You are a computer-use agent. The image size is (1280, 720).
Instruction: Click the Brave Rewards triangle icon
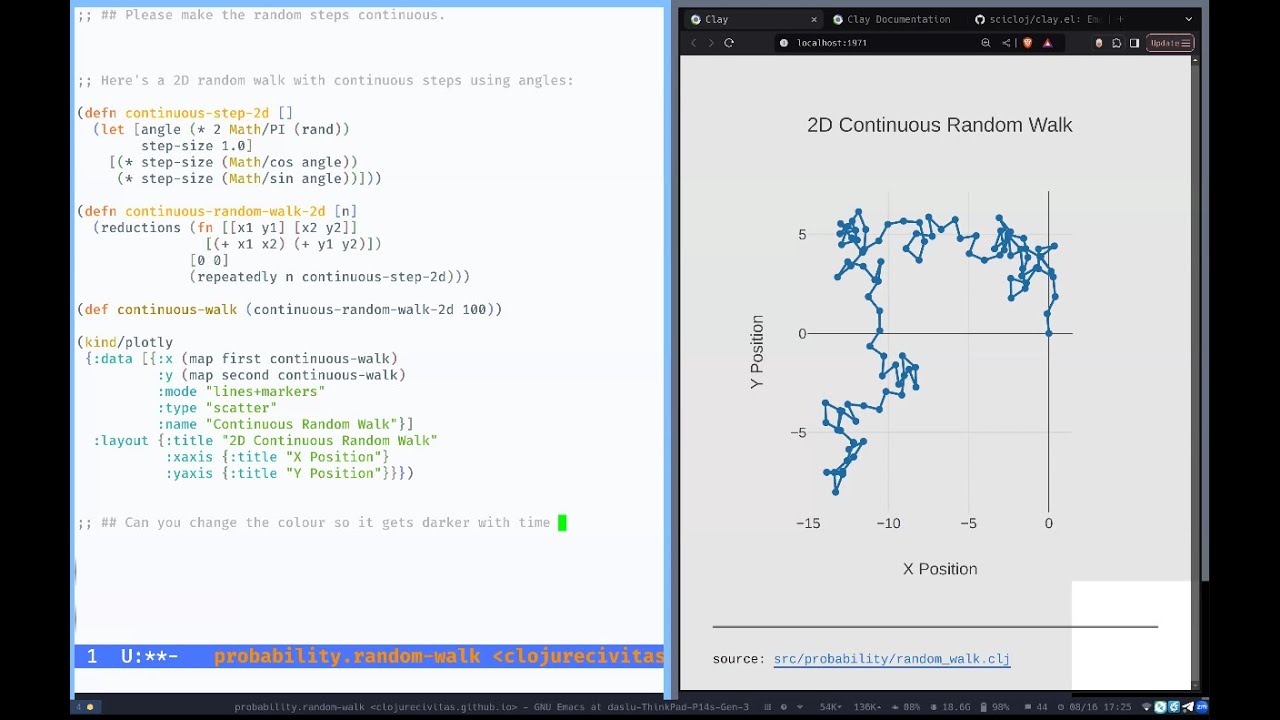point(1047,43)
